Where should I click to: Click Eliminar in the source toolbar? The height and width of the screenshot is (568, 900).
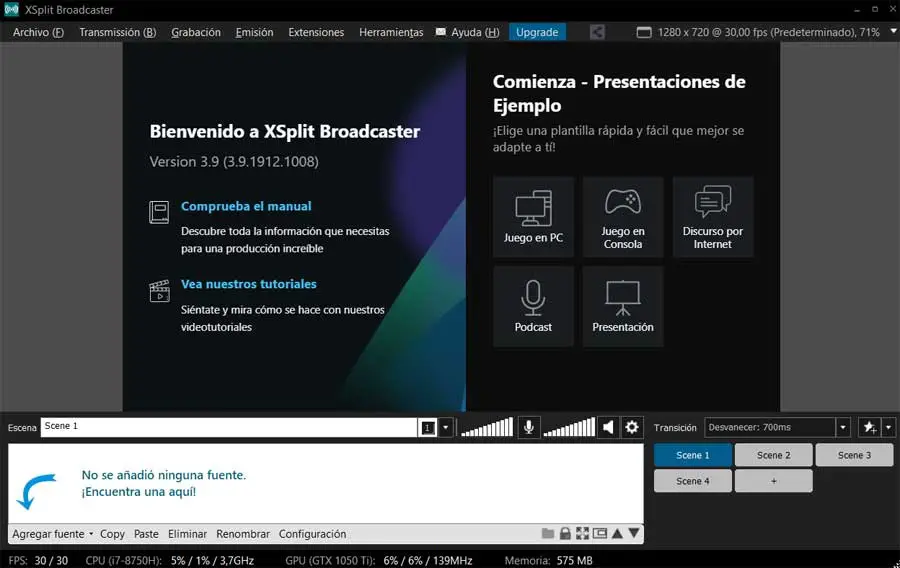point(187,534)
